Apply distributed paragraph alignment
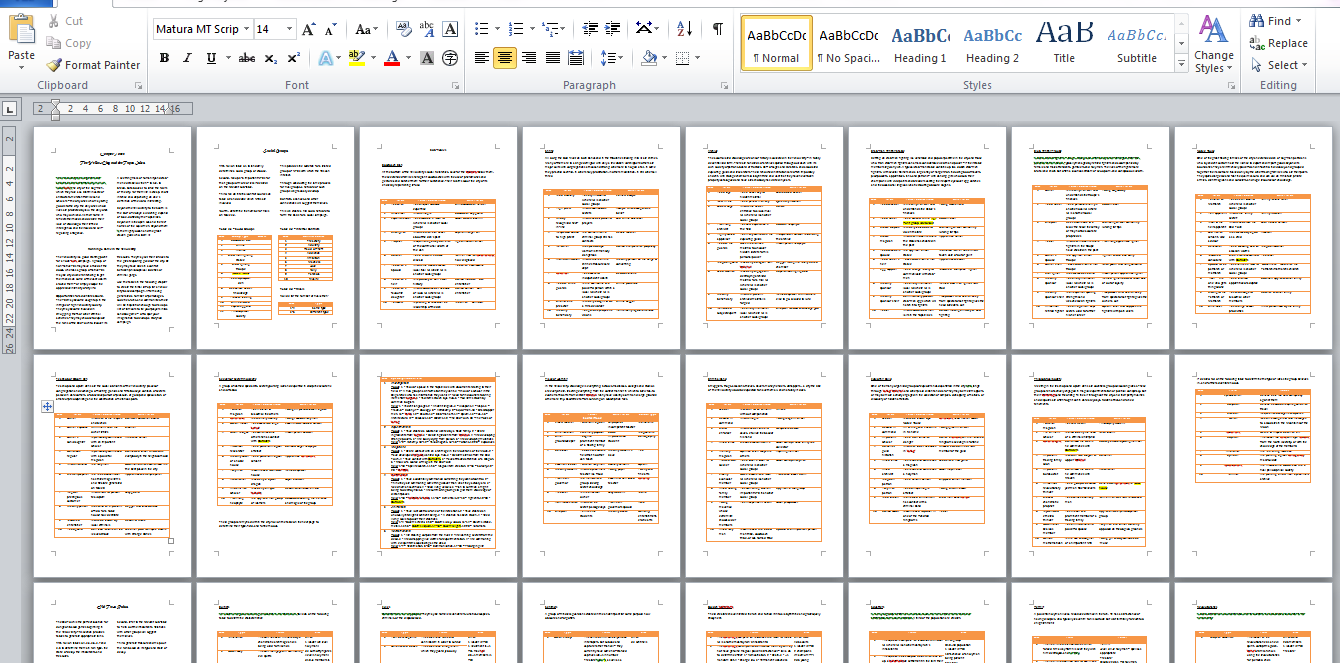The image size is (1340, 663). tap(576, 58)
